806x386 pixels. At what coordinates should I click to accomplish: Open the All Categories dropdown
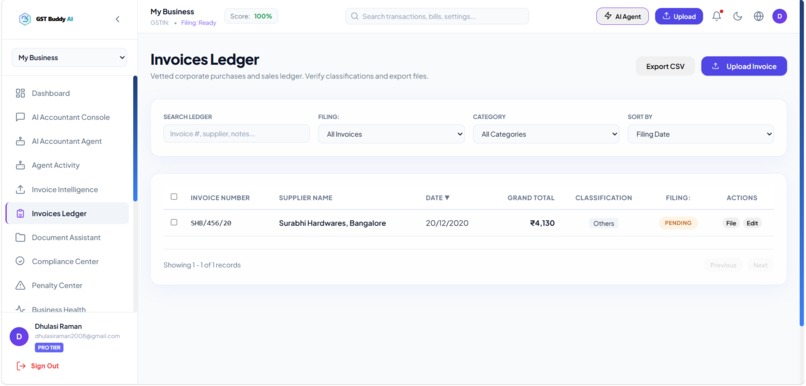(546, 134)
